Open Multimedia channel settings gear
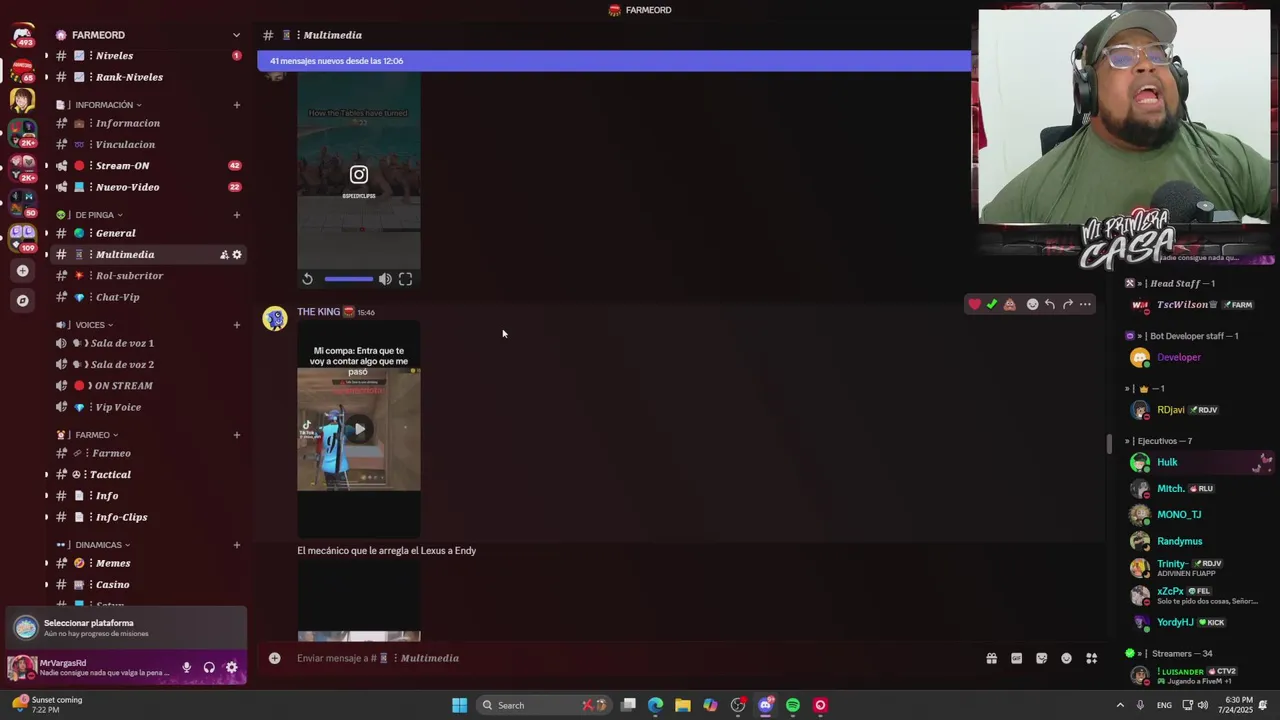Screen dimensions: 1280x720 [x=237, y=255]
